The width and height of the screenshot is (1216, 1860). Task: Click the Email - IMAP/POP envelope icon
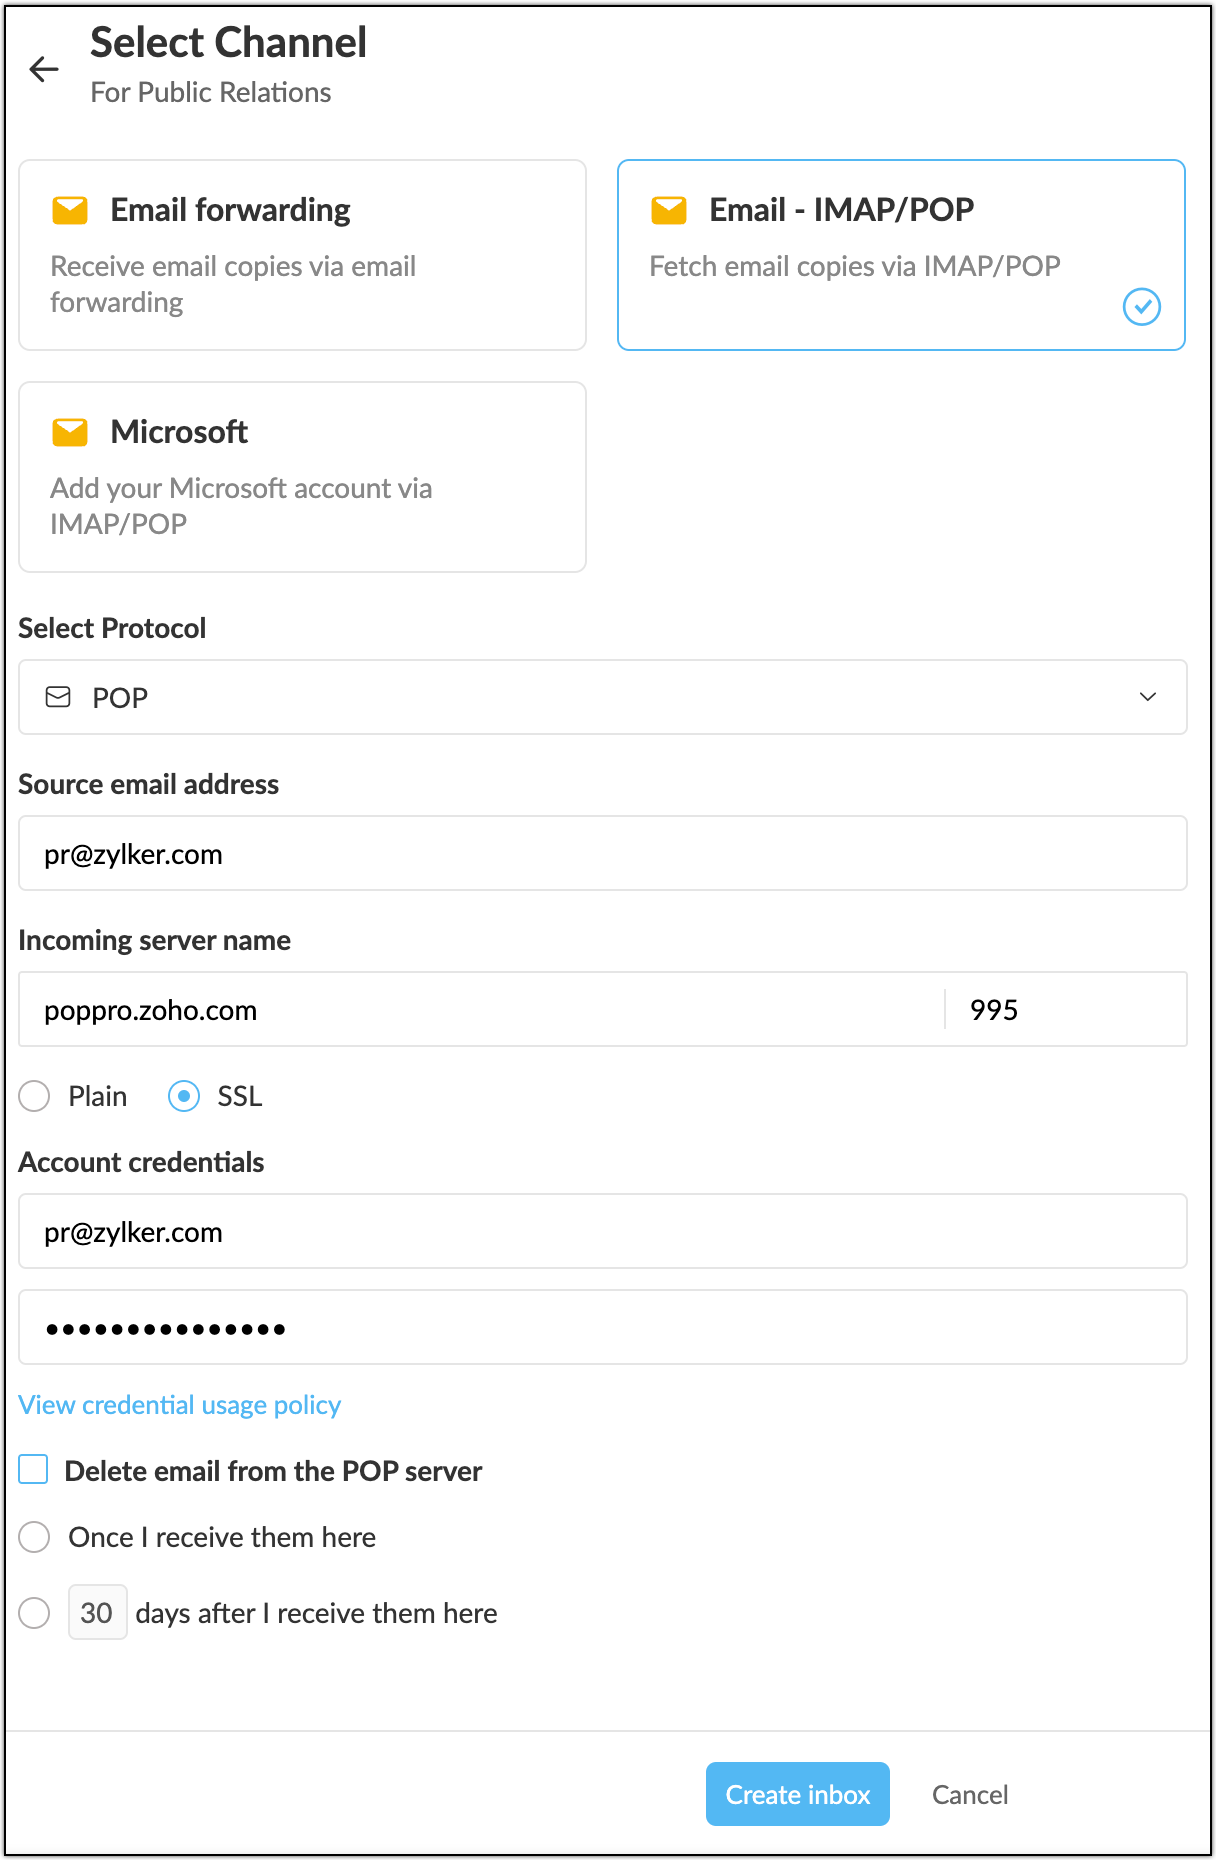669,211
